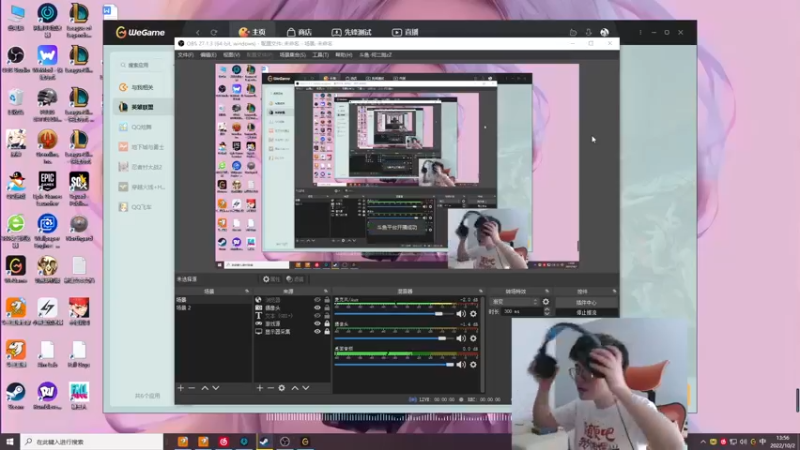The height and width of the screenshot is (450, 800).
Task: Open the OBS Scene Collection menu
Action: 292,55
